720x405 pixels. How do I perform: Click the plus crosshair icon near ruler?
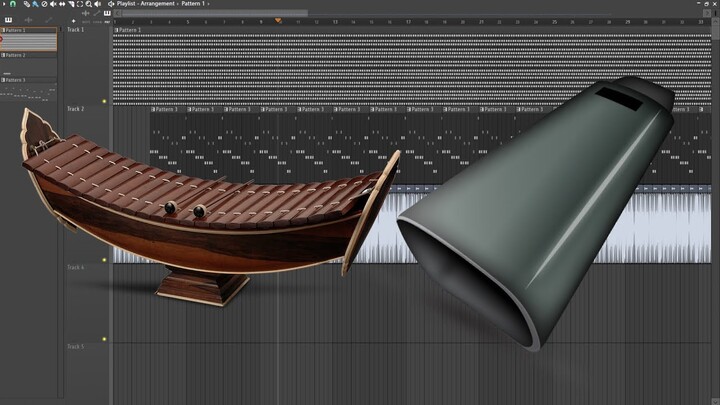[73, 21]
